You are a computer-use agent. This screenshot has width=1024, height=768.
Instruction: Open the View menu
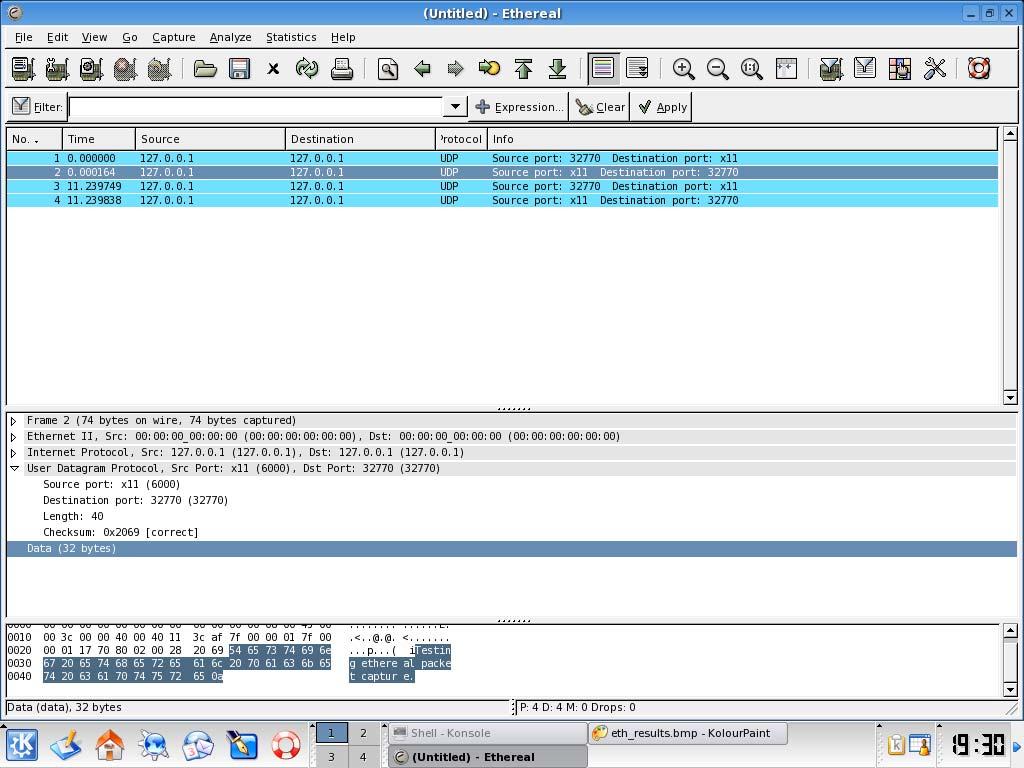coord(94,37)
